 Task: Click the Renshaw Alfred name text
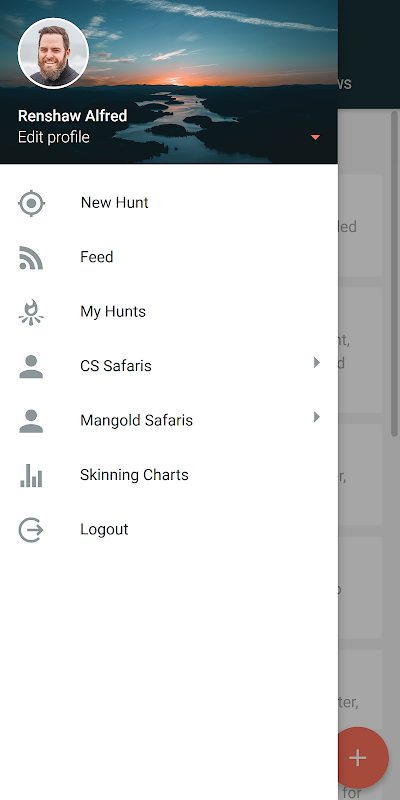72,116
